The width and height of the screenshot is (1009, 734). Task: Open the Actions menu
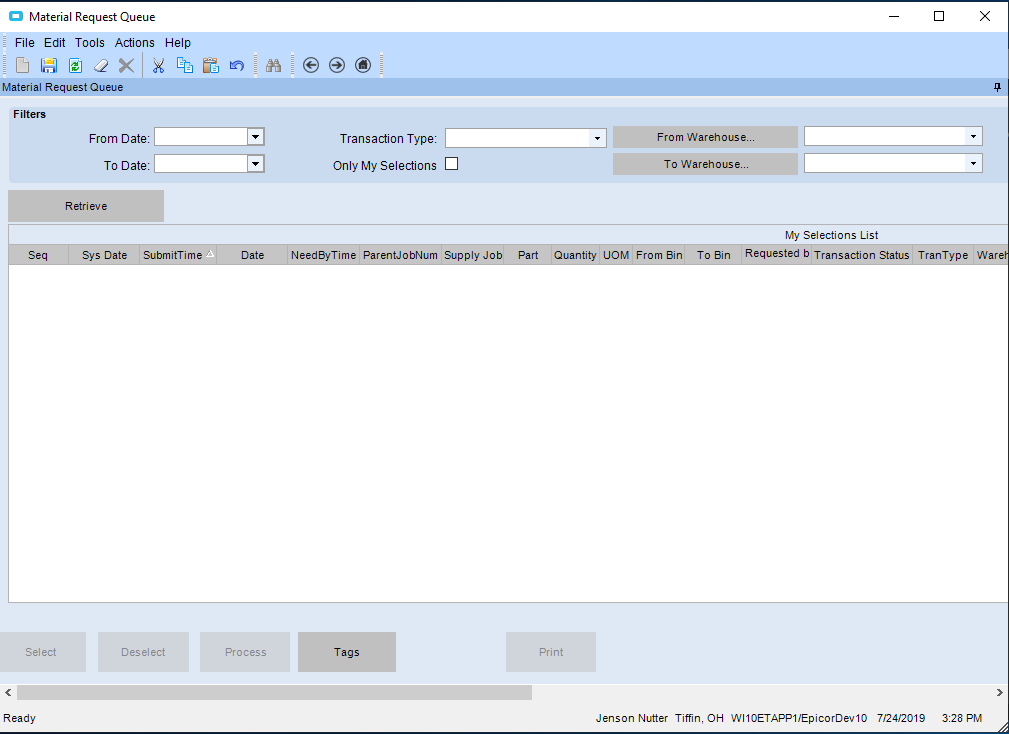pyautogui.click(x=134, y=42)
